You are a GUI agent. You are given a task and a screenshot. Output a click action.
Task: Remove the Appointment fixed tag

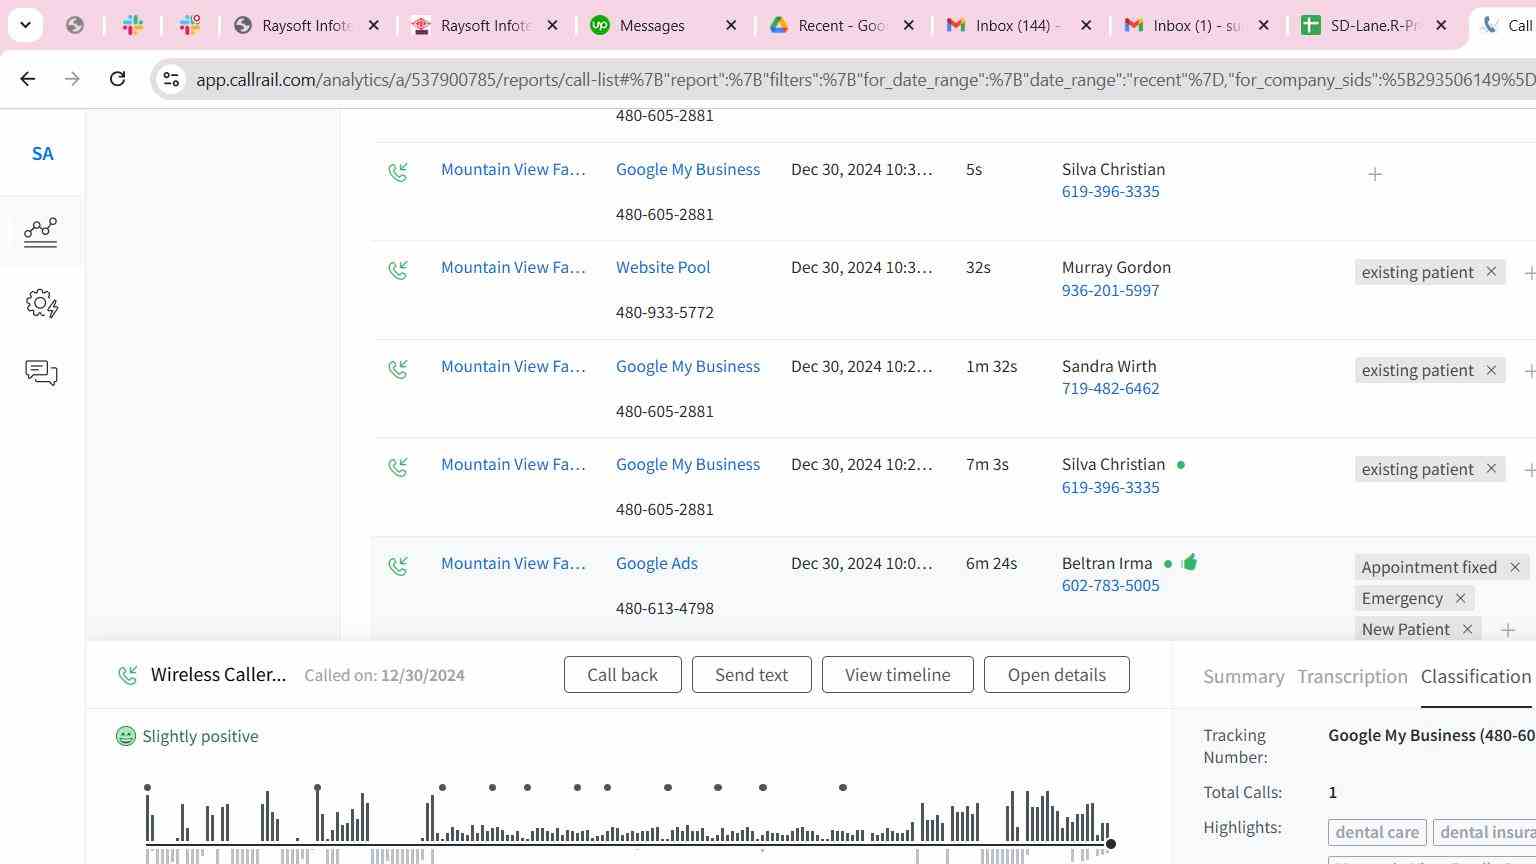[x=1515, y=567]
